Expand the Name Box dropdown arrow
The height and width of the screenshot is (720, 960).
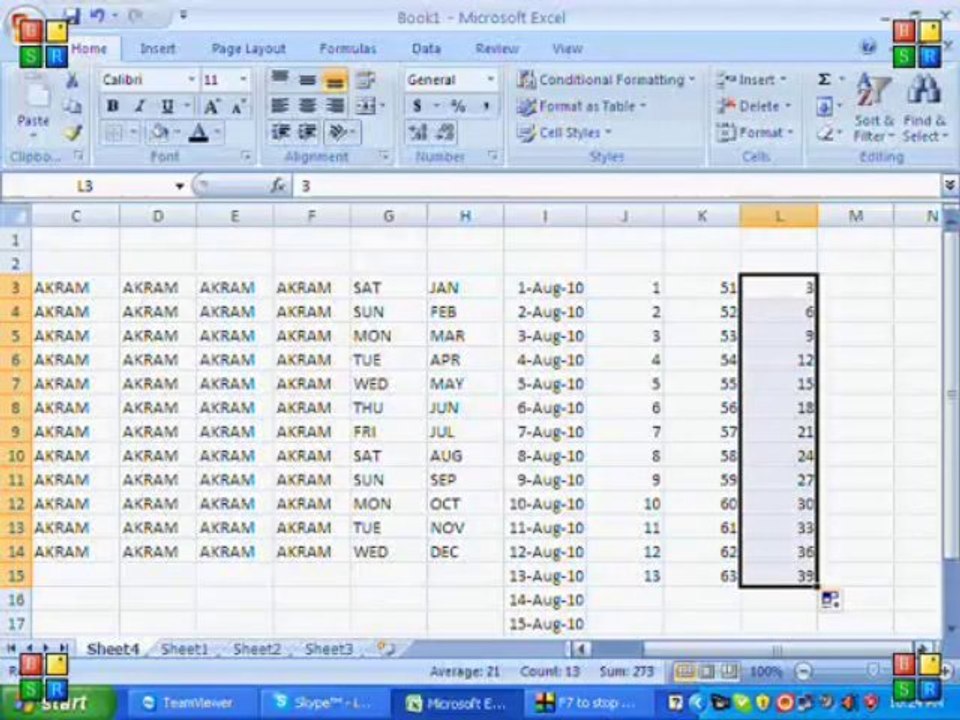click(179, 186)
